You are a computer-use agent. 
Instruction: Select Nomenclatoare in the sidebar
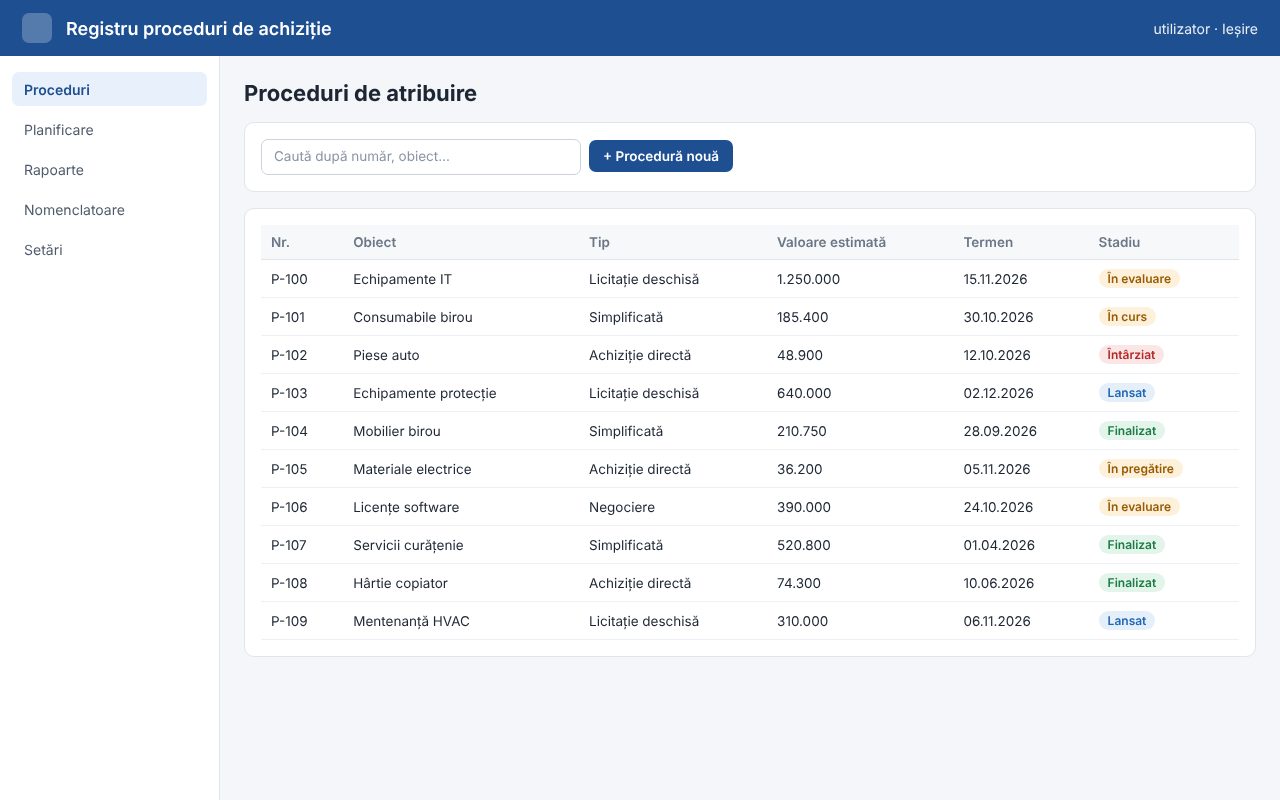coord(109,210)
